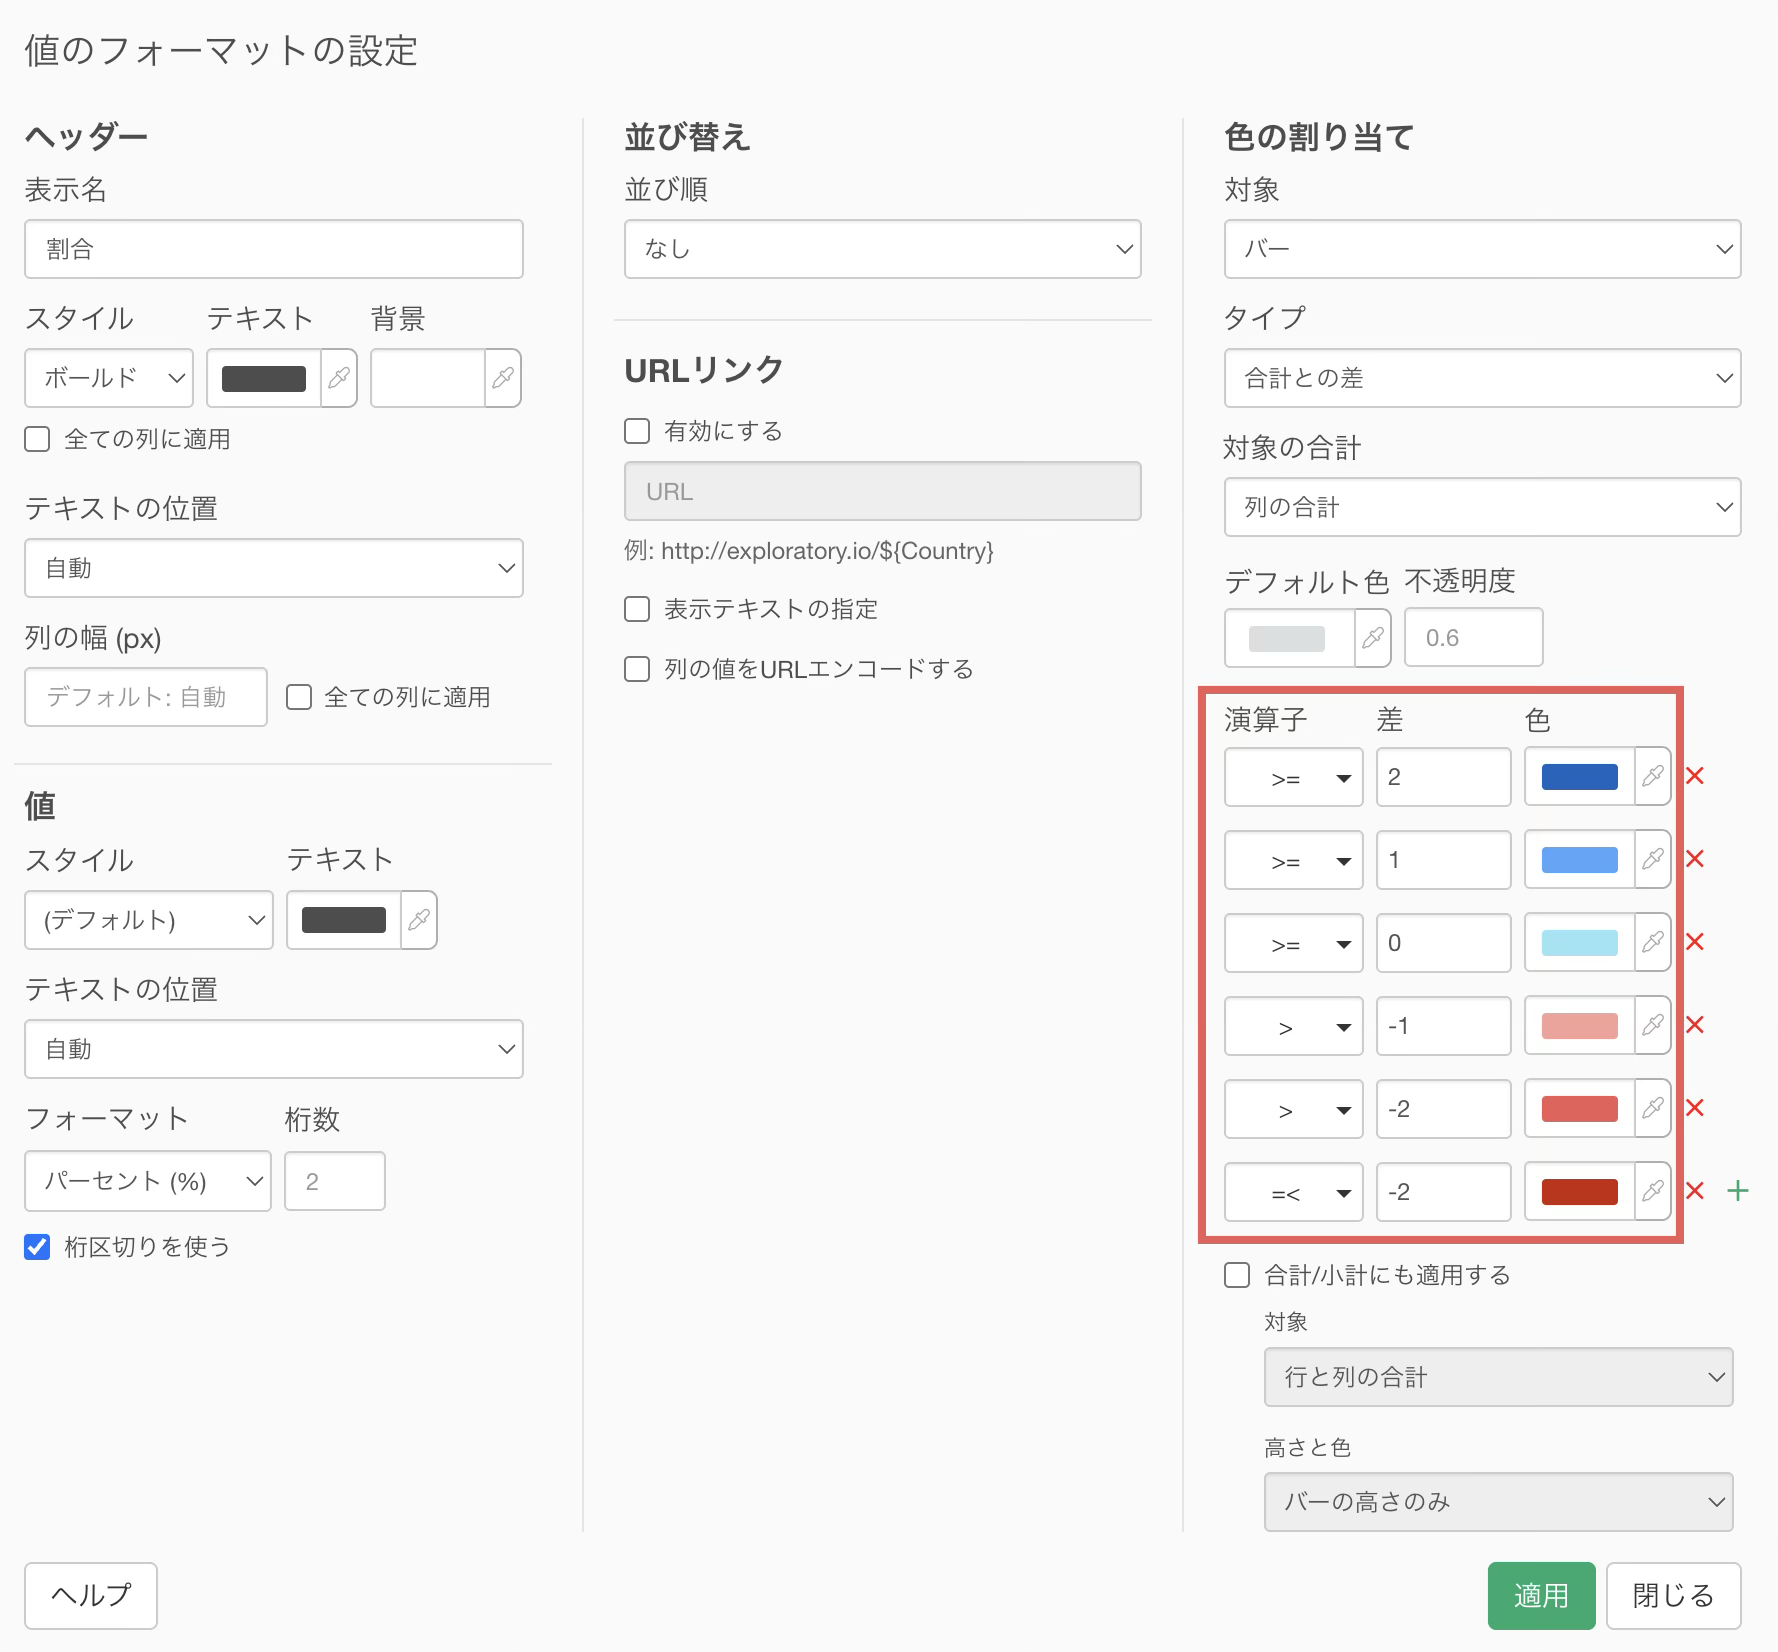Screen dimensions: 1778x1652
Task: Open value テキストの位置 自動 dropdown
Action: click(274, 1049)
